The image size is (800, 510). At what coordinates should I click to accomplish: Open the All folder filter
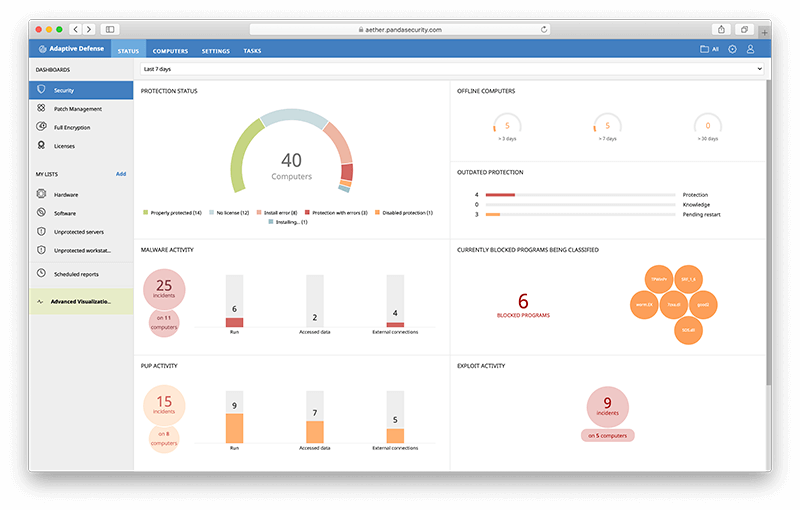tap(709, 49)
